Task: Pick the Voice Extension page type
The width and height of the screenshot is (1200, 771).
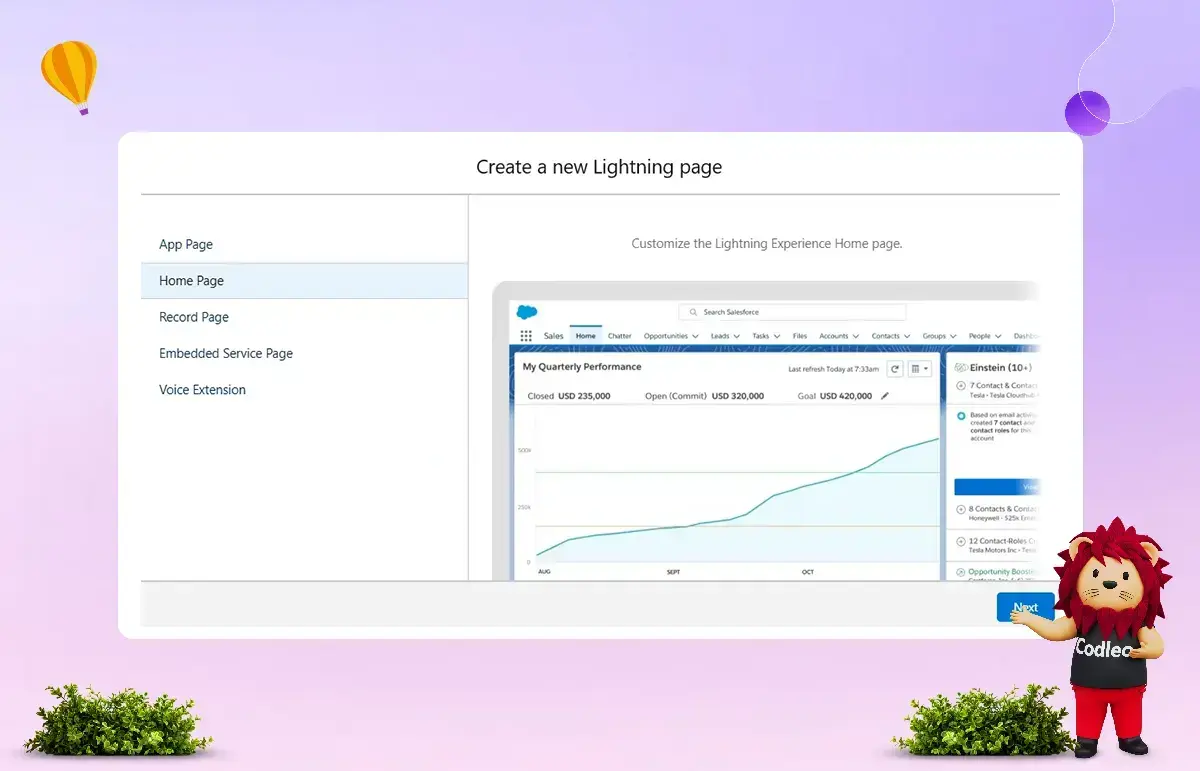Action: coord(202,390)
